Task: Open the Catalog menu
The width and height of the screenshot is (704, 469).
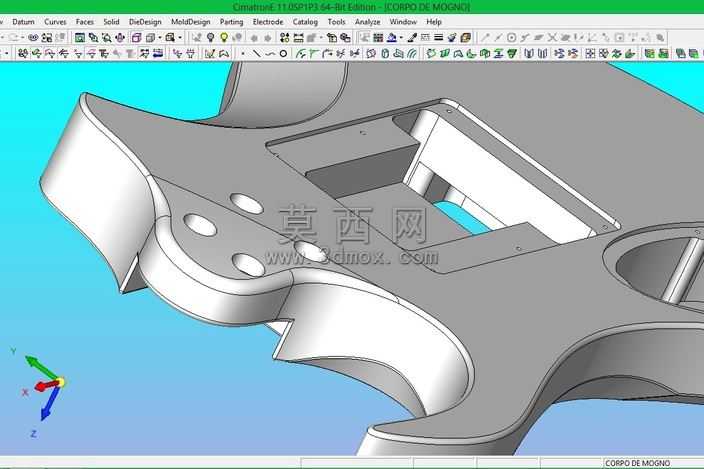Action: coord(305,22)
